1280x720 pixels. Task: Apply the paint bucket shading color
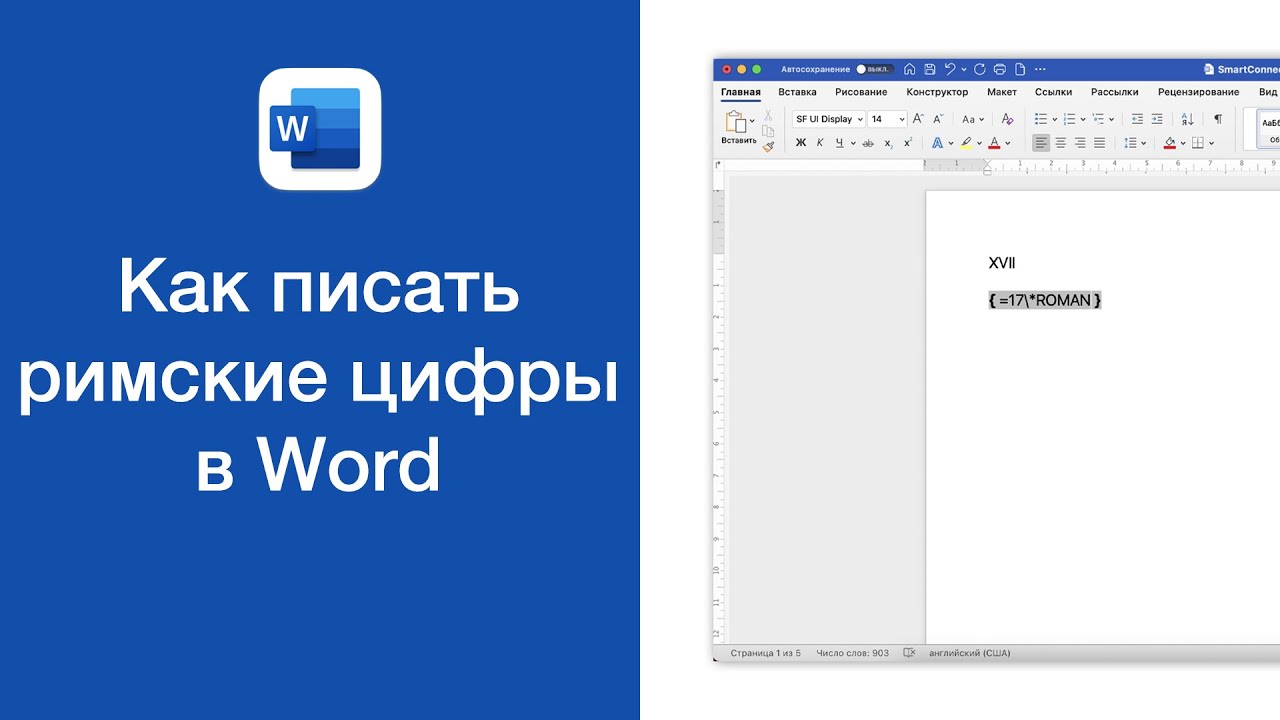[1170, 143]
